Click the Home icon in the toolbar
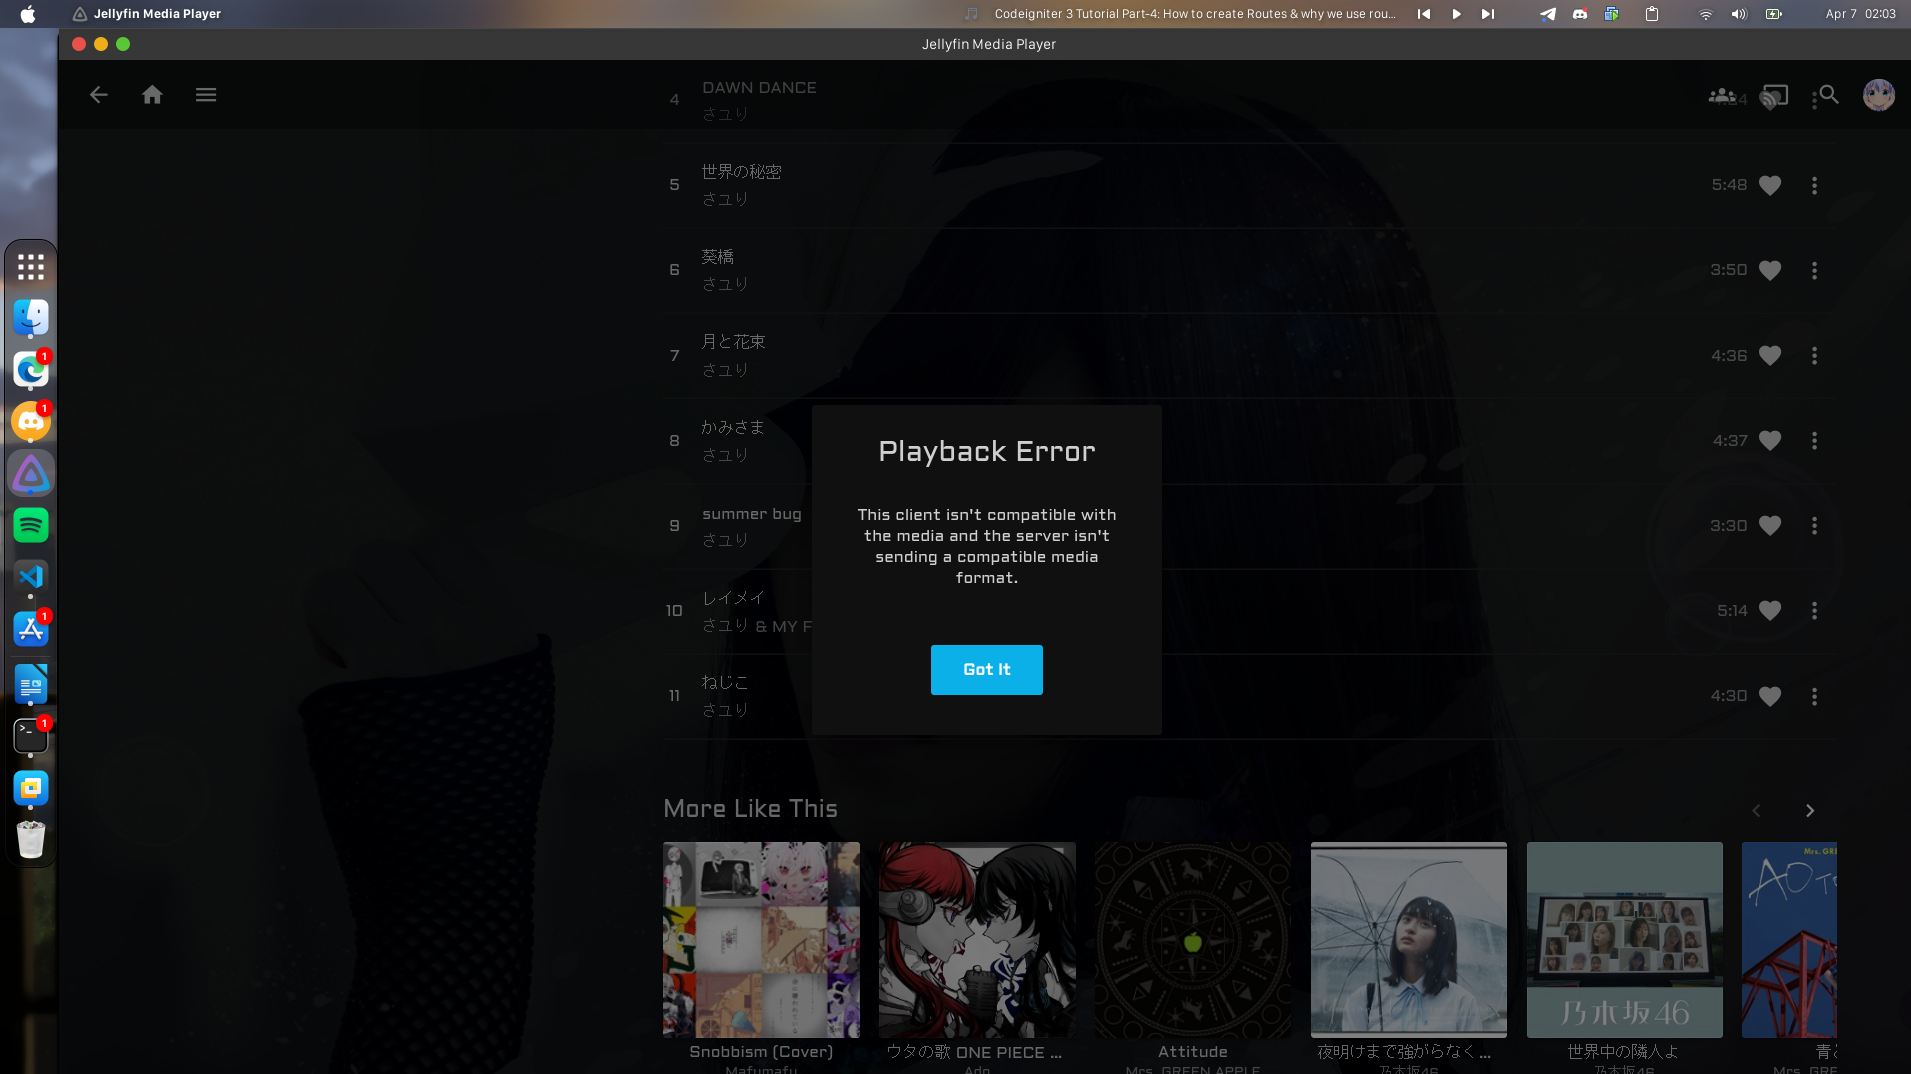 point(152,94)
